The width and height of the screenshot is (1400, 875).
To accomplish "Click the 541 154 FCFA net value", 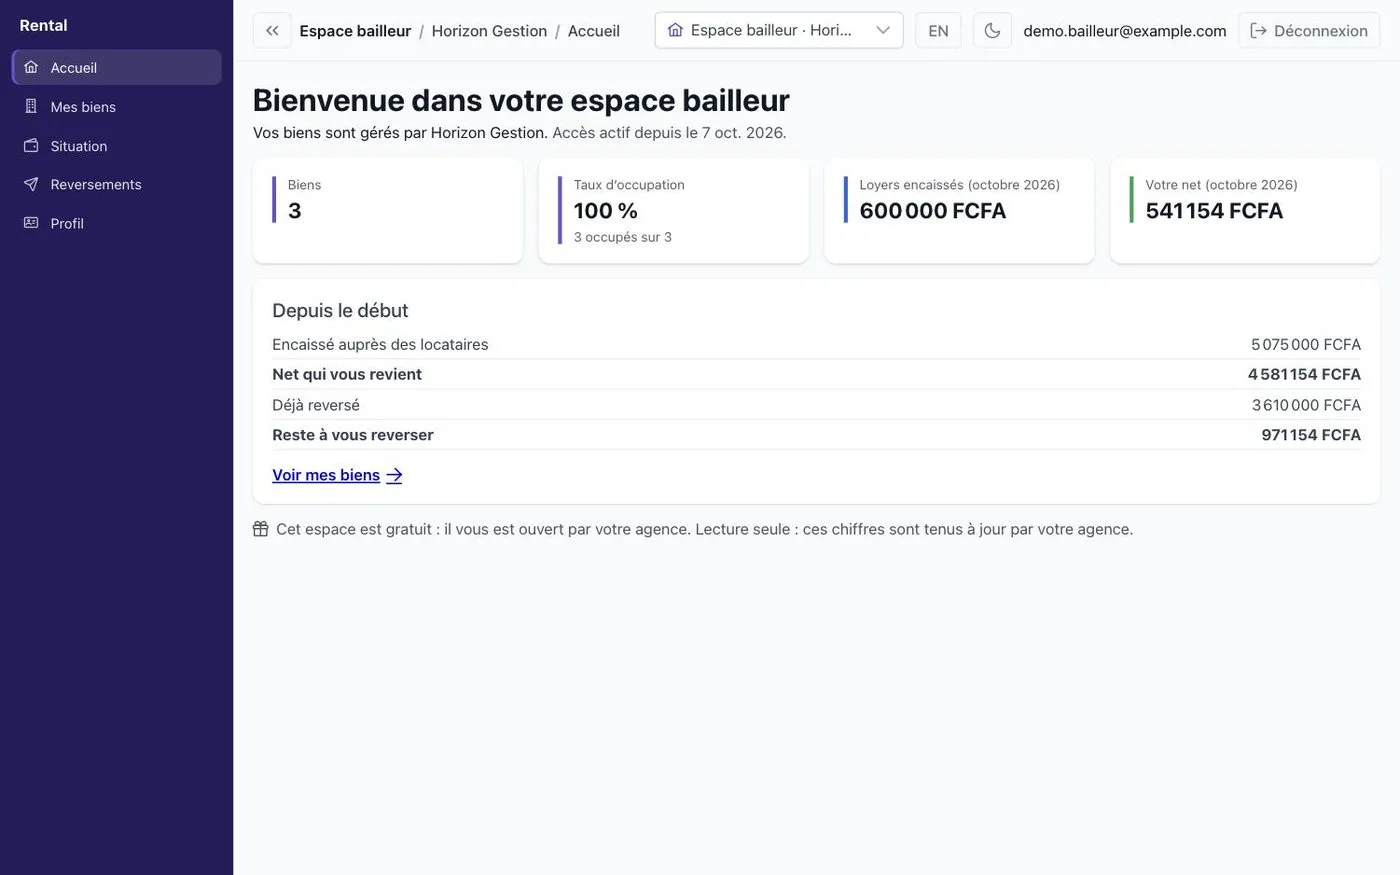I will tap(1214, 211).
